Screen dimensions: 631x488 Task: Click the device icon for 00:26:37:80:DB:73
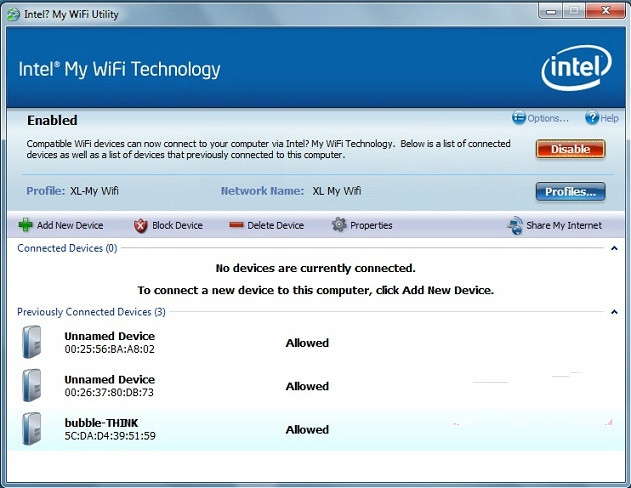[31, 385]
